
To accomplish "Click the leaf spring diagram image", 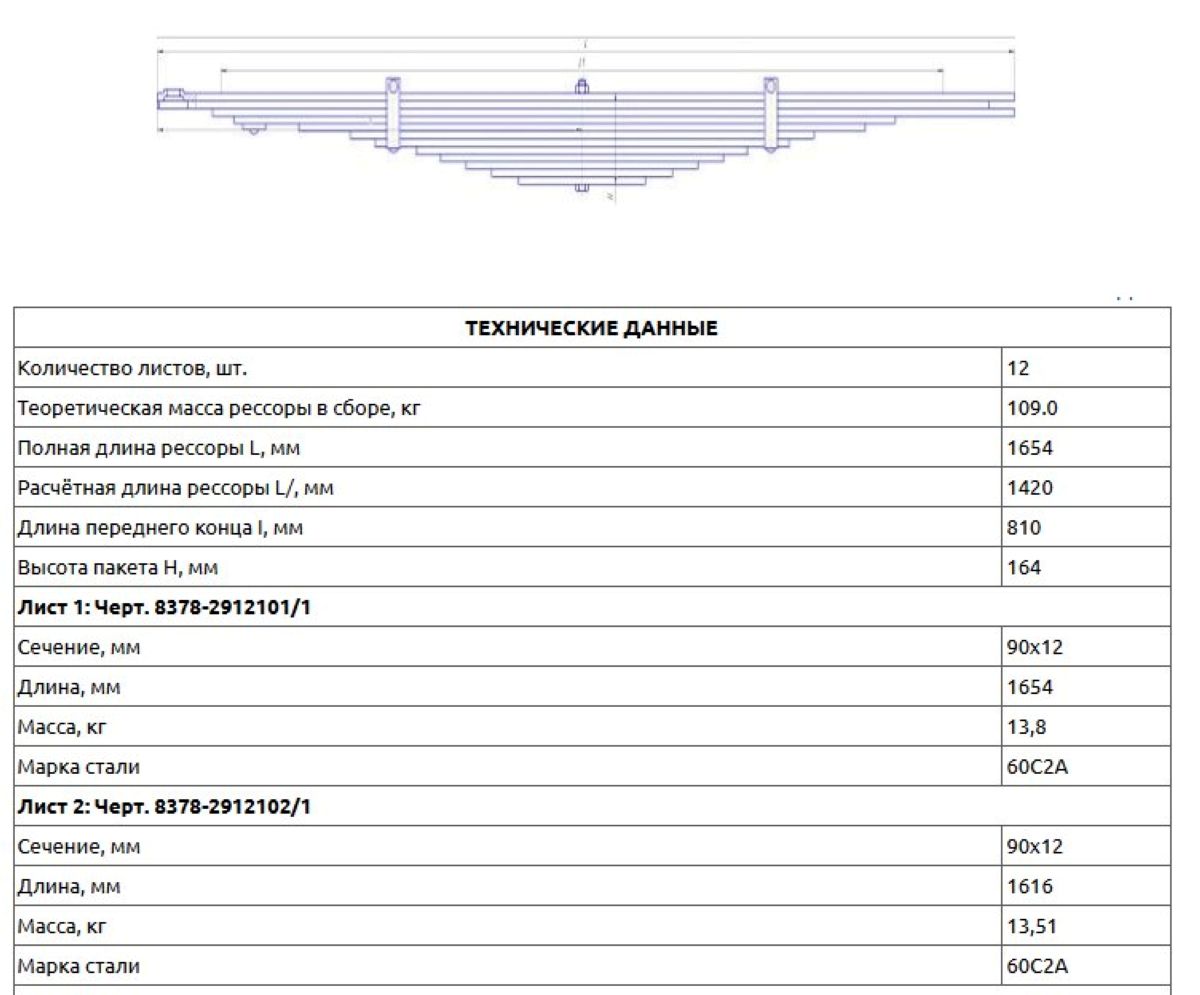I will 586,122.
